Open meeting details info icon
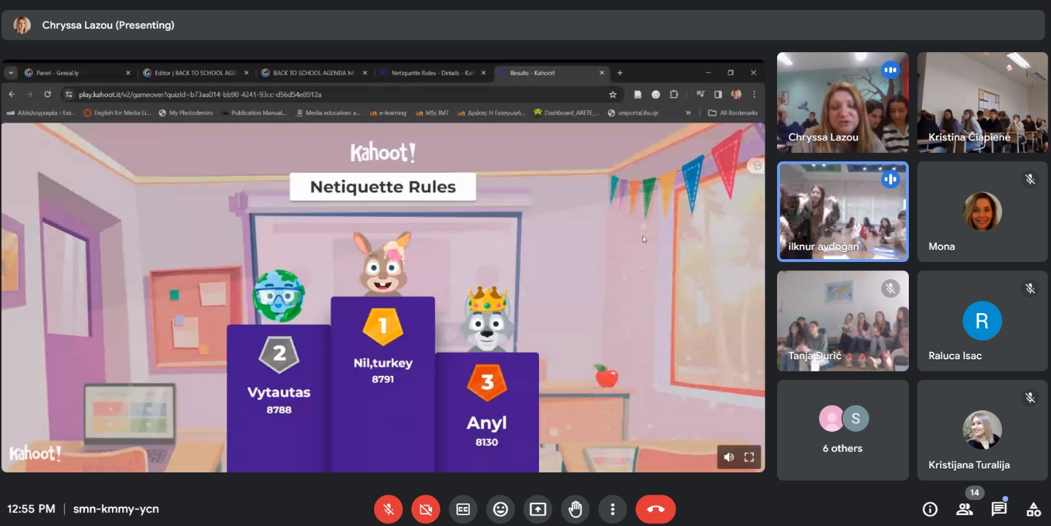The height and width of the screenshot is (526, 1051). click(930, 509)
